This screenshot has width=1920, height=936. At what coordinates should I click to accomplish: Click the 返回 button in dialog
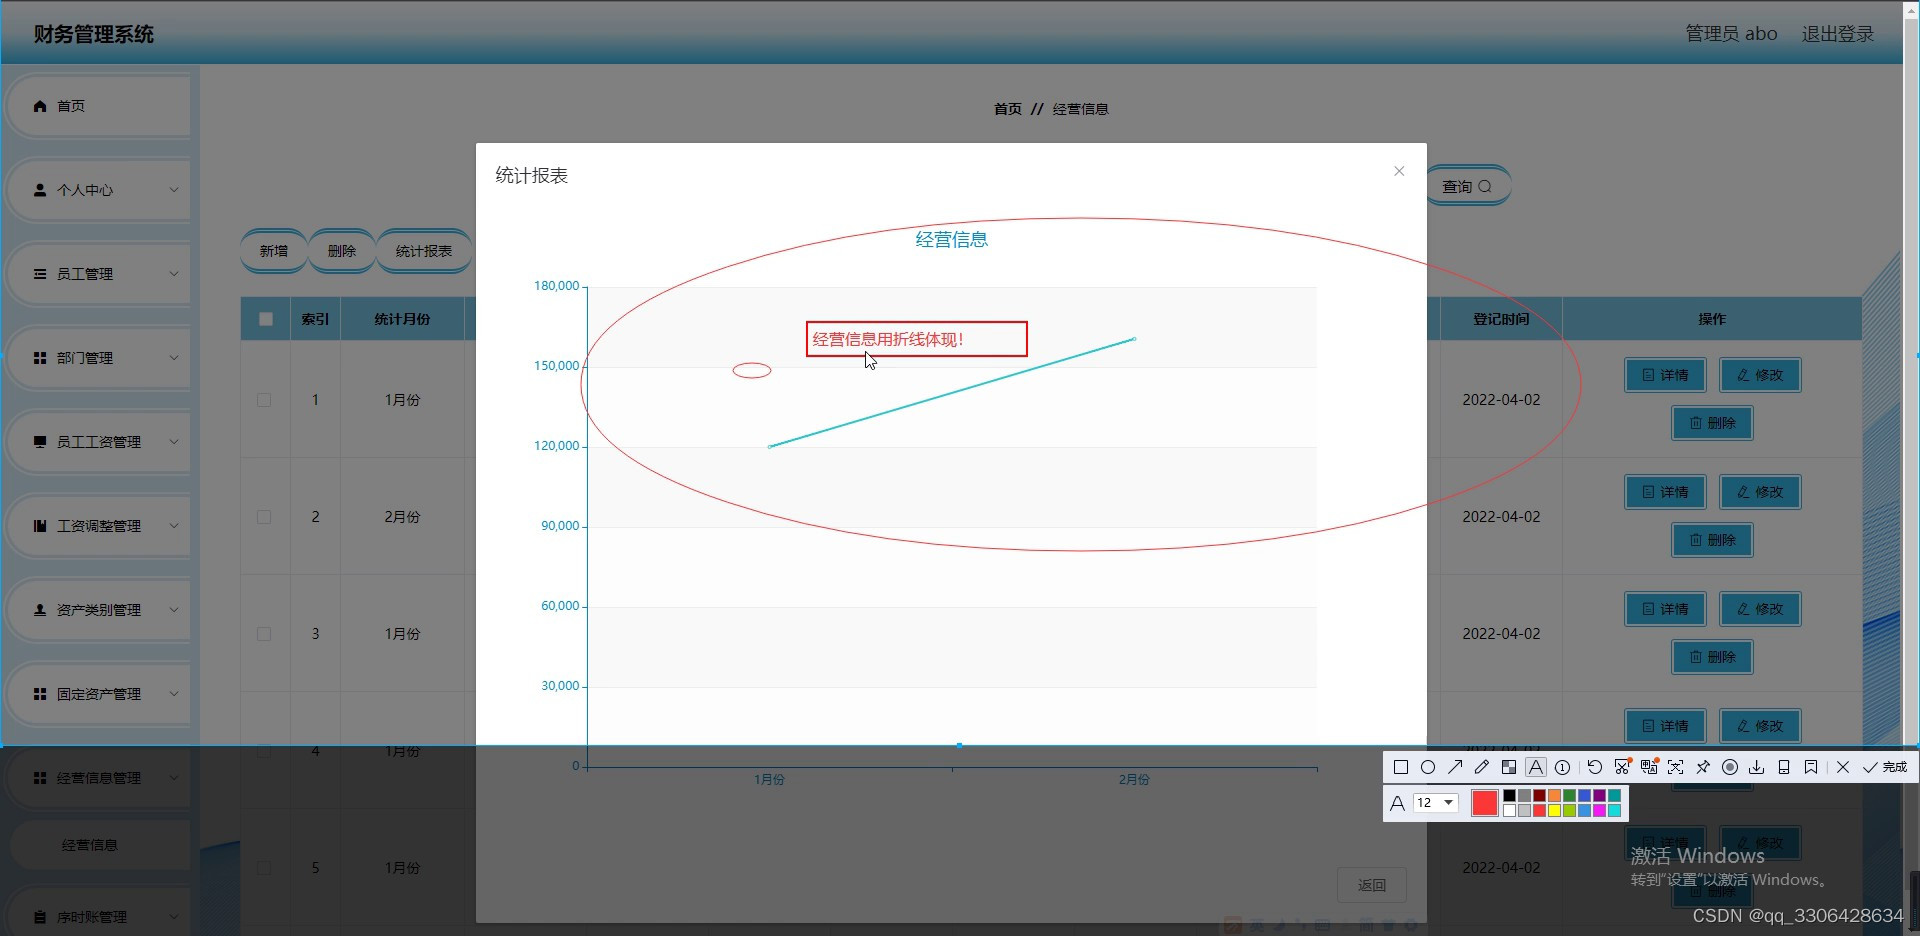tap(1372, 885)
